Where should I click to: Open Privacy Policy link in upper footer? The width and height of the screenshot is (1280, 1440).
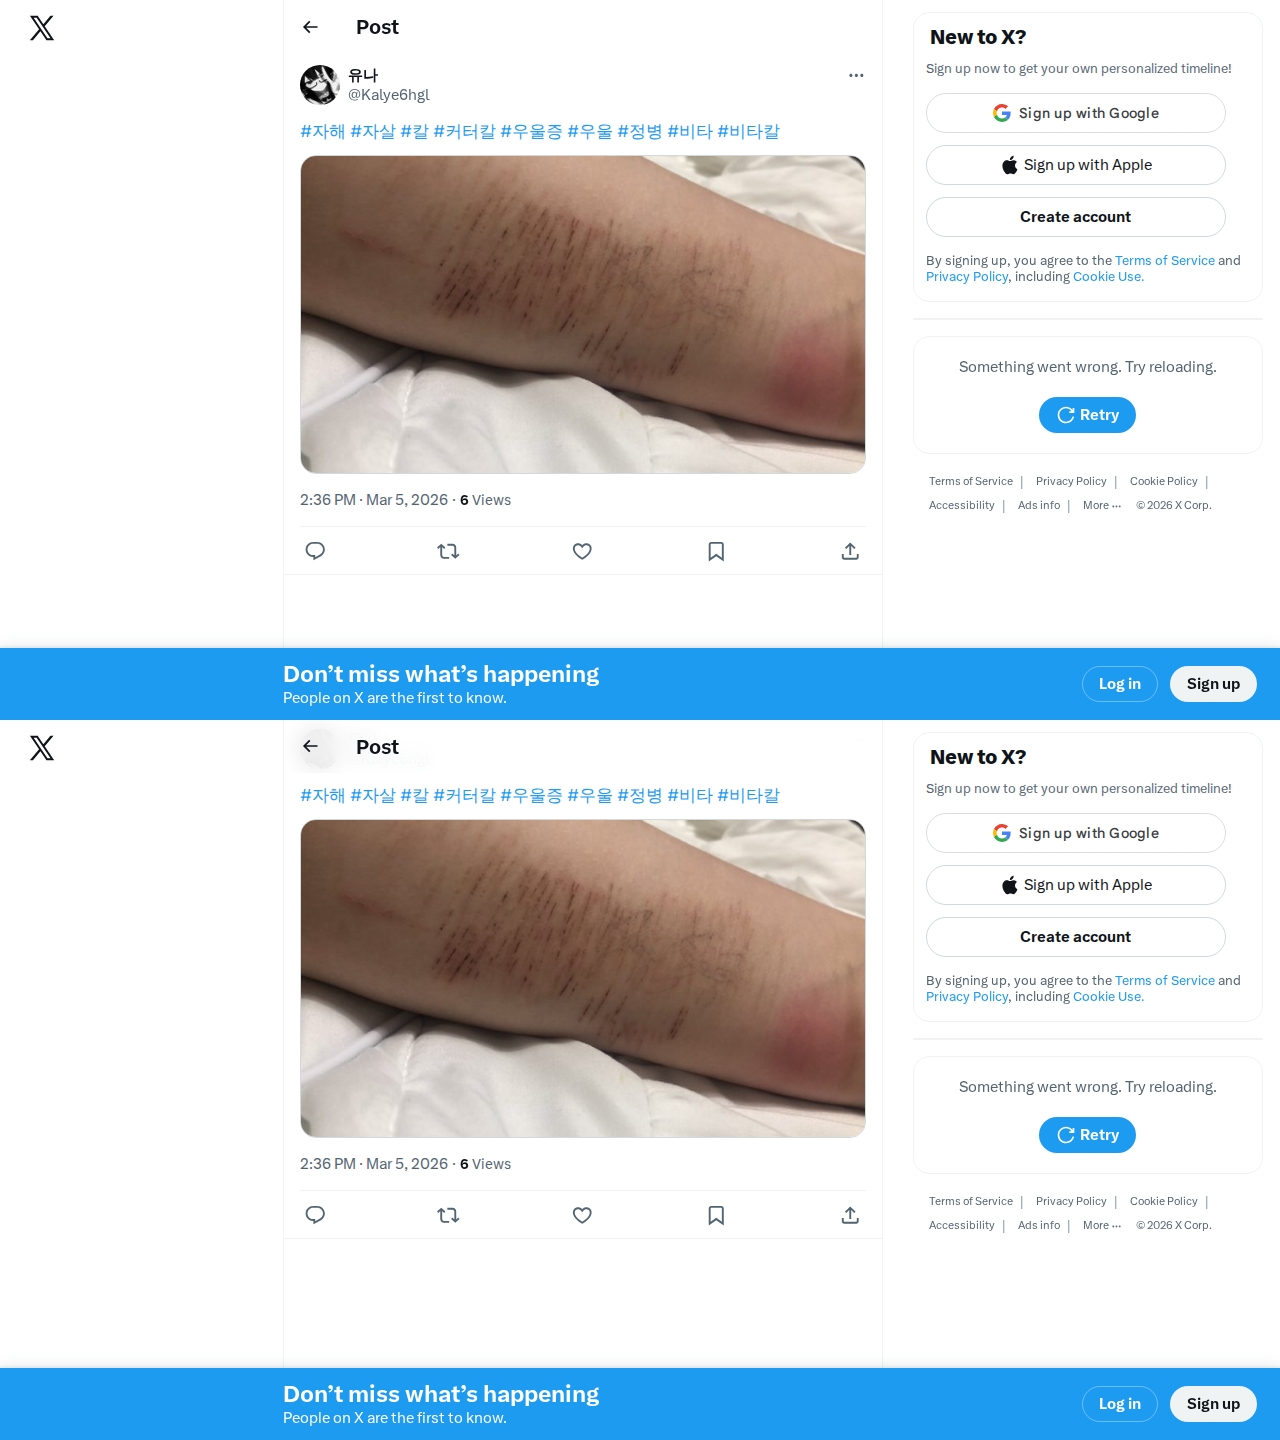(1071, 481)
